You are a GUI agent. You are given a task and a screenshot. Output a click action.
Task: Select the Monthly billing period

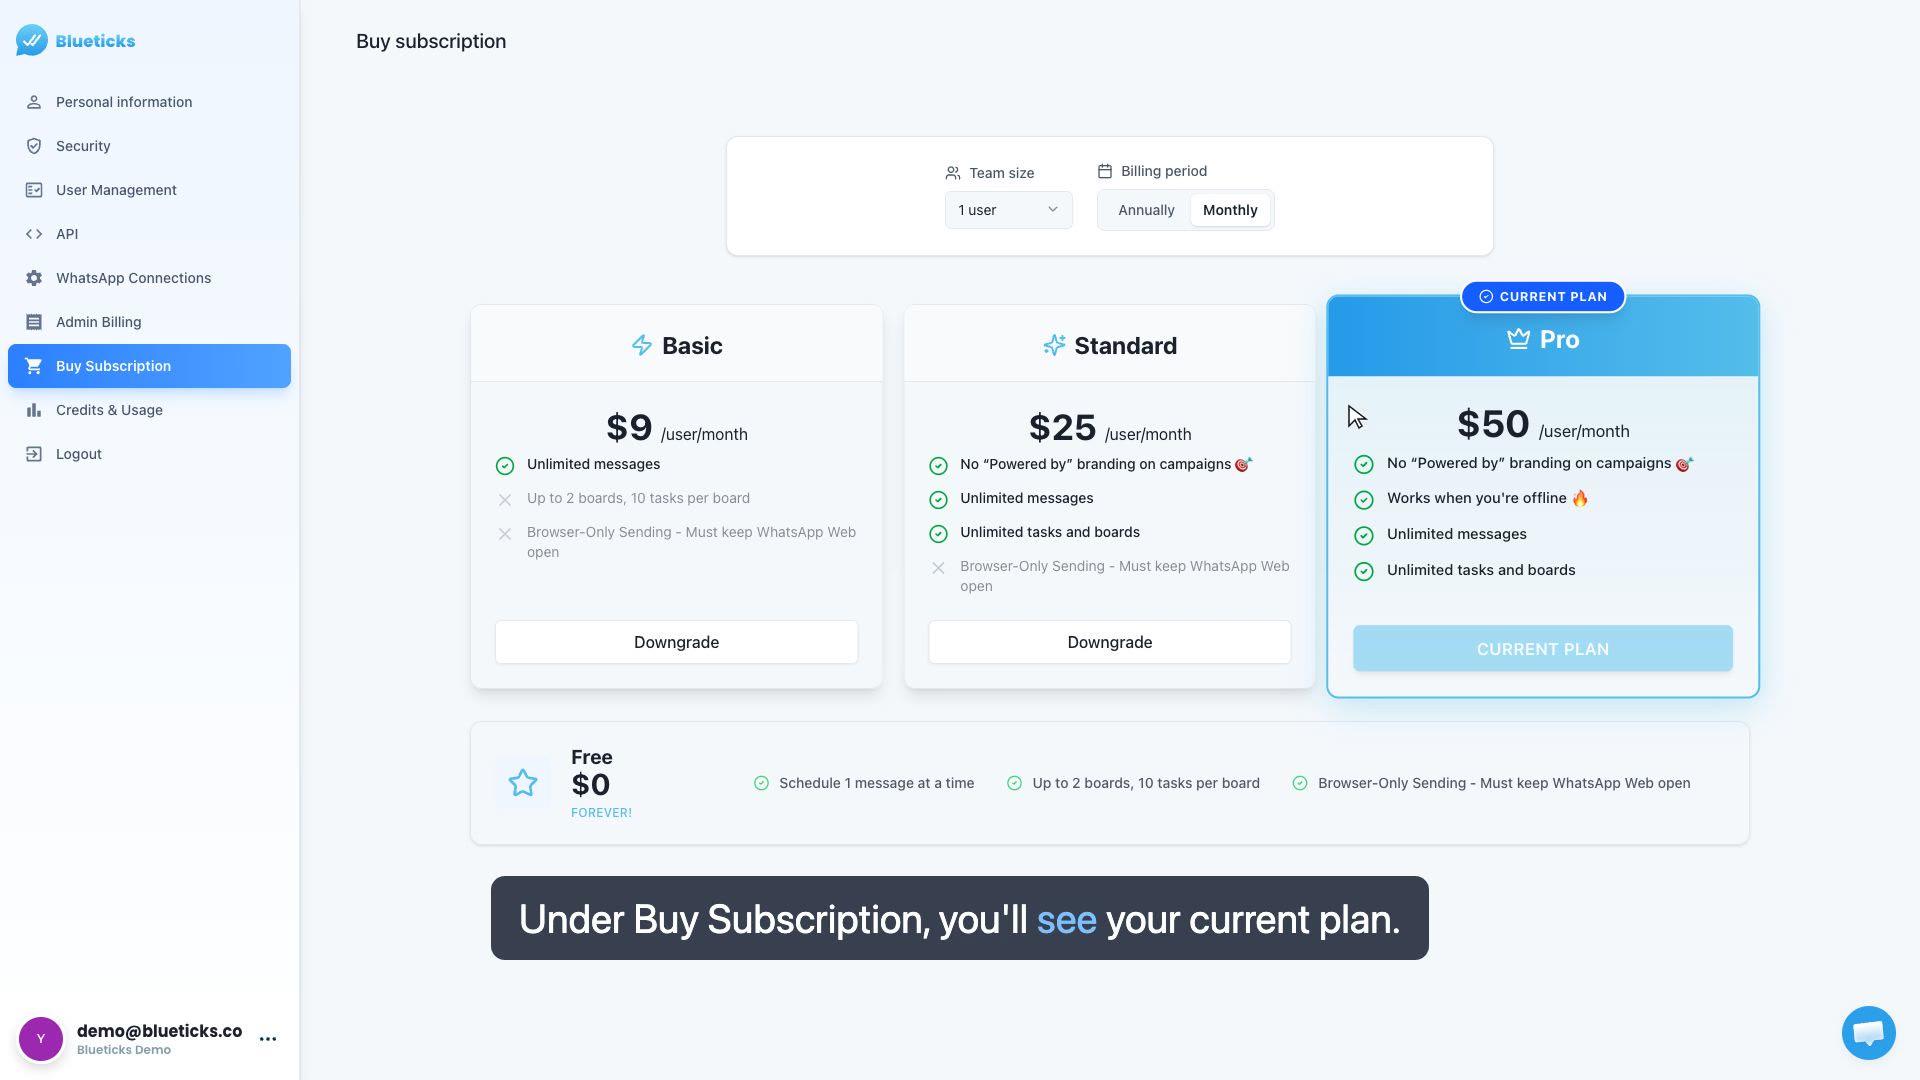point(1230,210)
